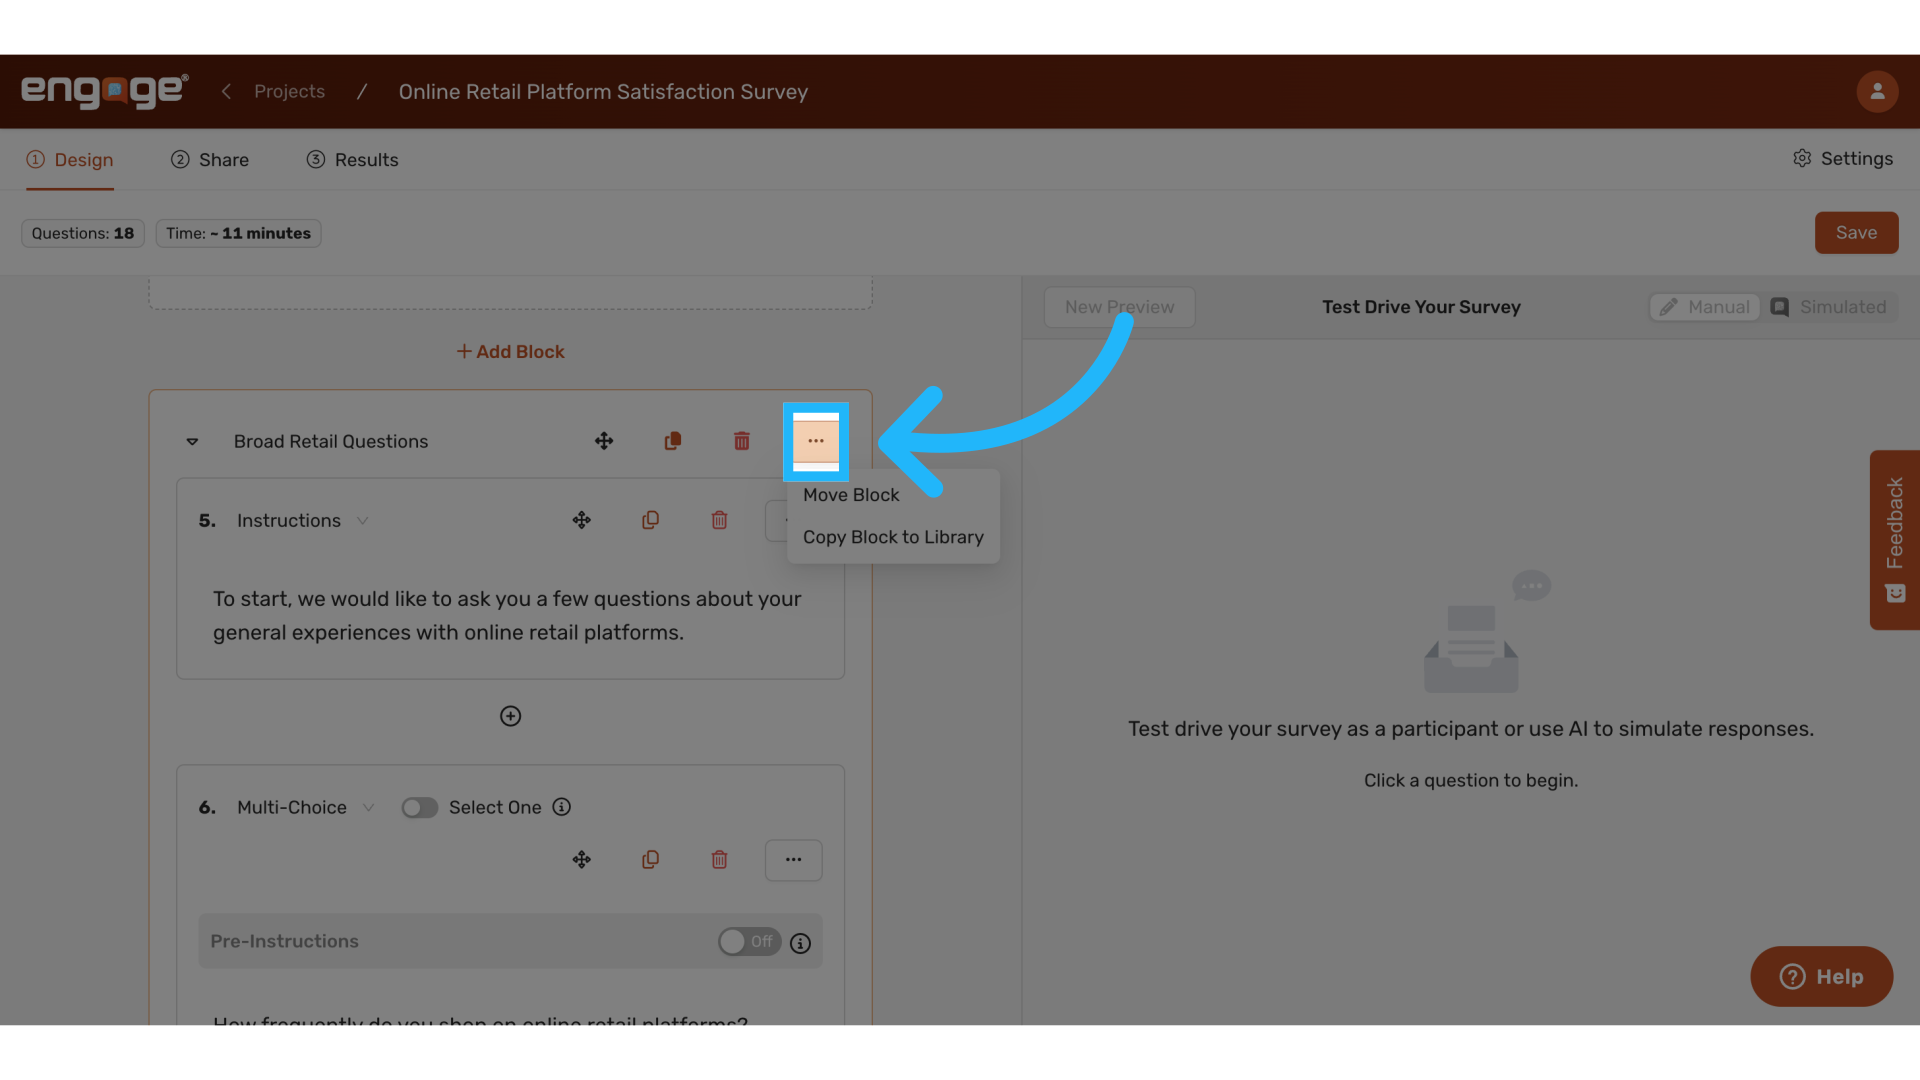Turn on the Pre-Instructions toggle
The width and height of the screenshot is (1920, 1080).
[749, 942]
